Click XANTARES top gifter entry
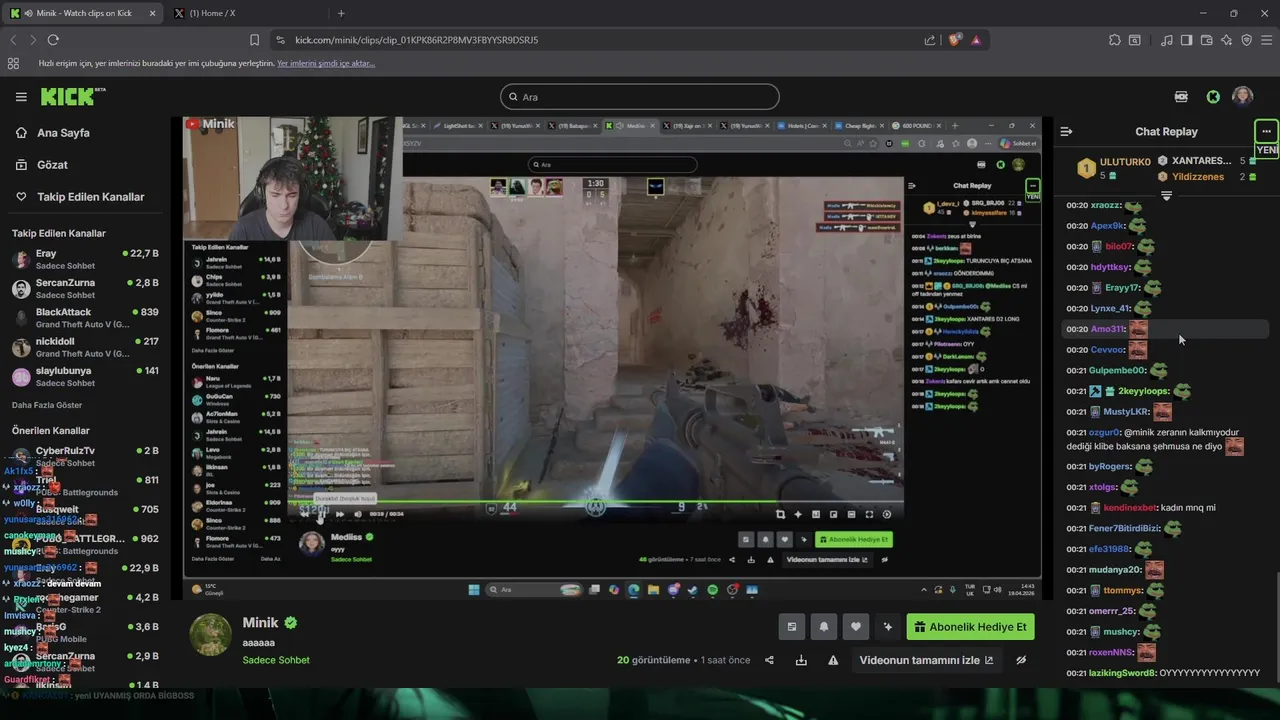This screenshot has width=1280, height=720. pyautogui.click(x=1200, y=160)
